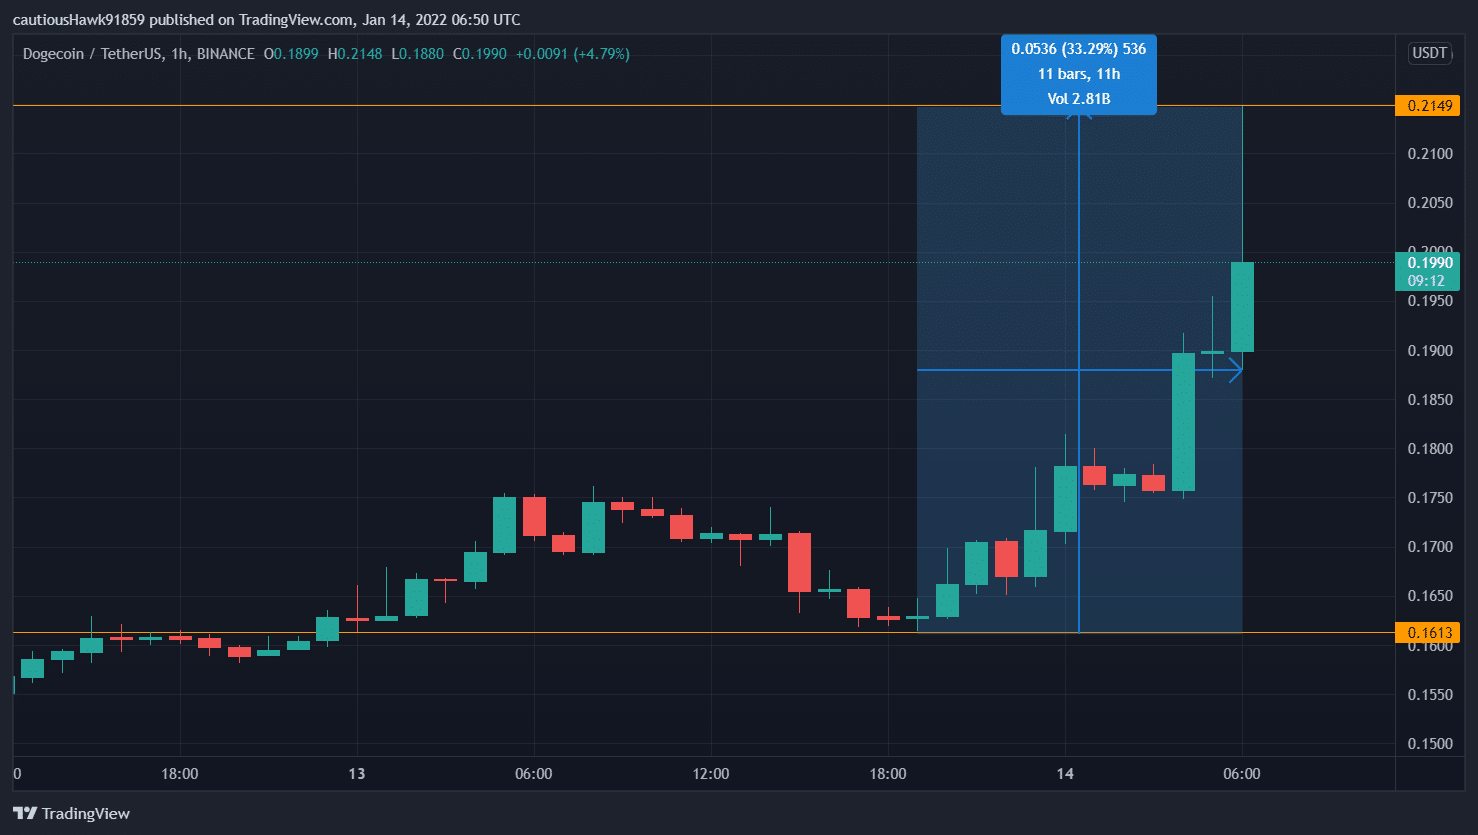Screen dimensions: 1478x835
Task: Click the blue horizontal measurement arrowhead
Action: pos(1235,370)
